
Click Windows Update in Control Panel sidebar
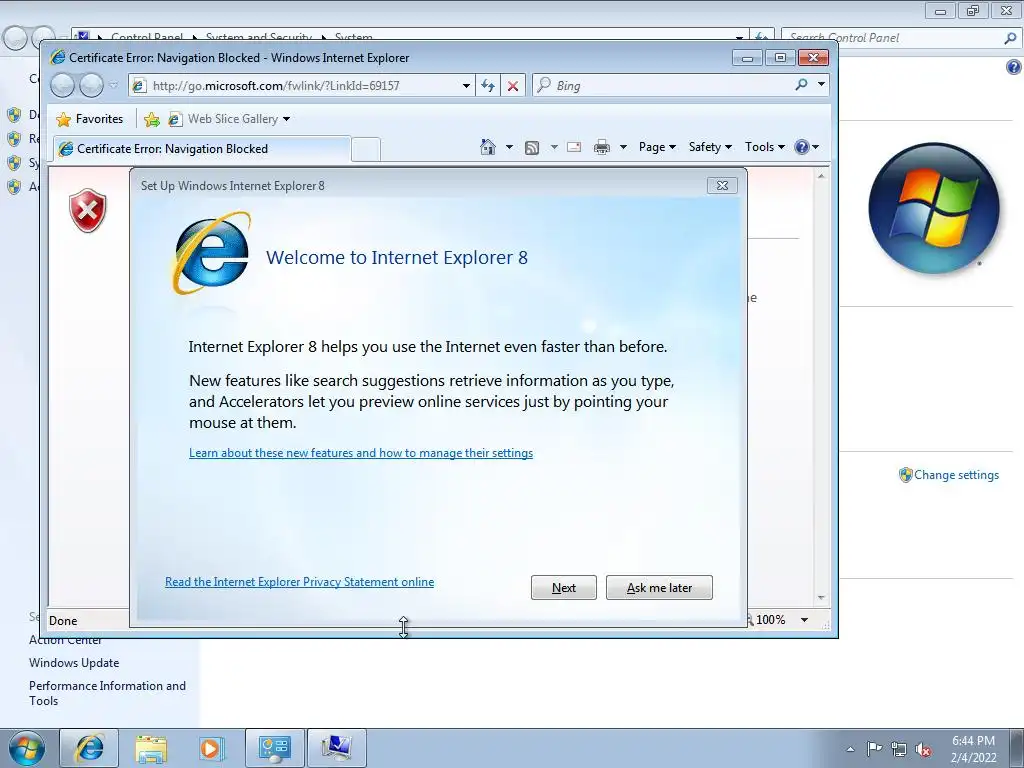pos(74,663)
